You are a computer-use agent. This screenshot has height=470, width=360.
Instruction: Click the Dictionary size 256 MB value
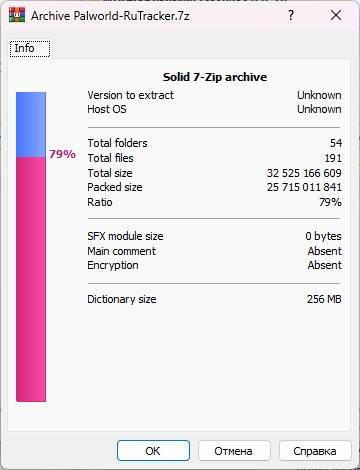tap(324, 299)
